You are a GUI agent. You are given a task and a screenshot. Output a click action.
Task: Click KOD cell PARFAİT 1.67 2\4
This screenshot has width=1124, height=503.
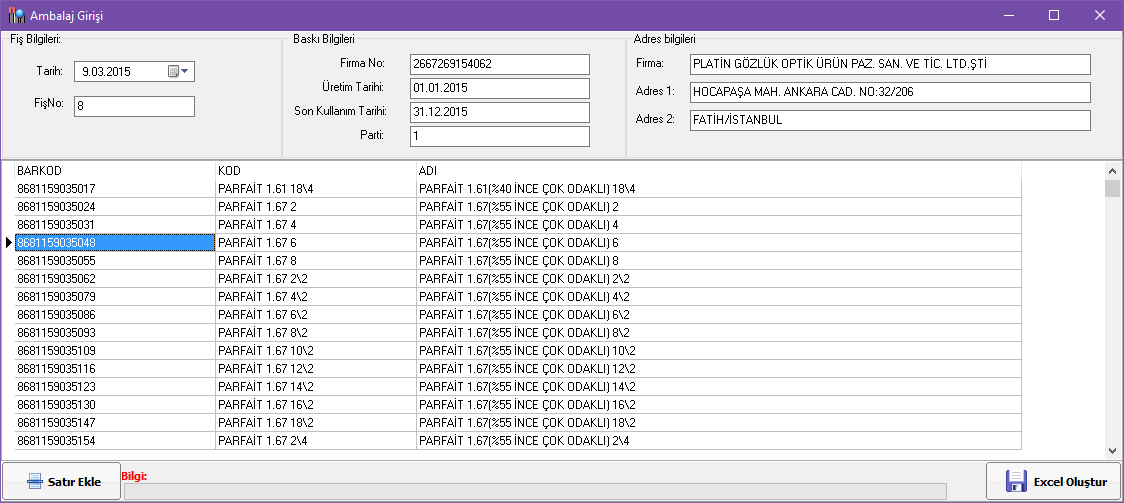(x=316, y=441)
